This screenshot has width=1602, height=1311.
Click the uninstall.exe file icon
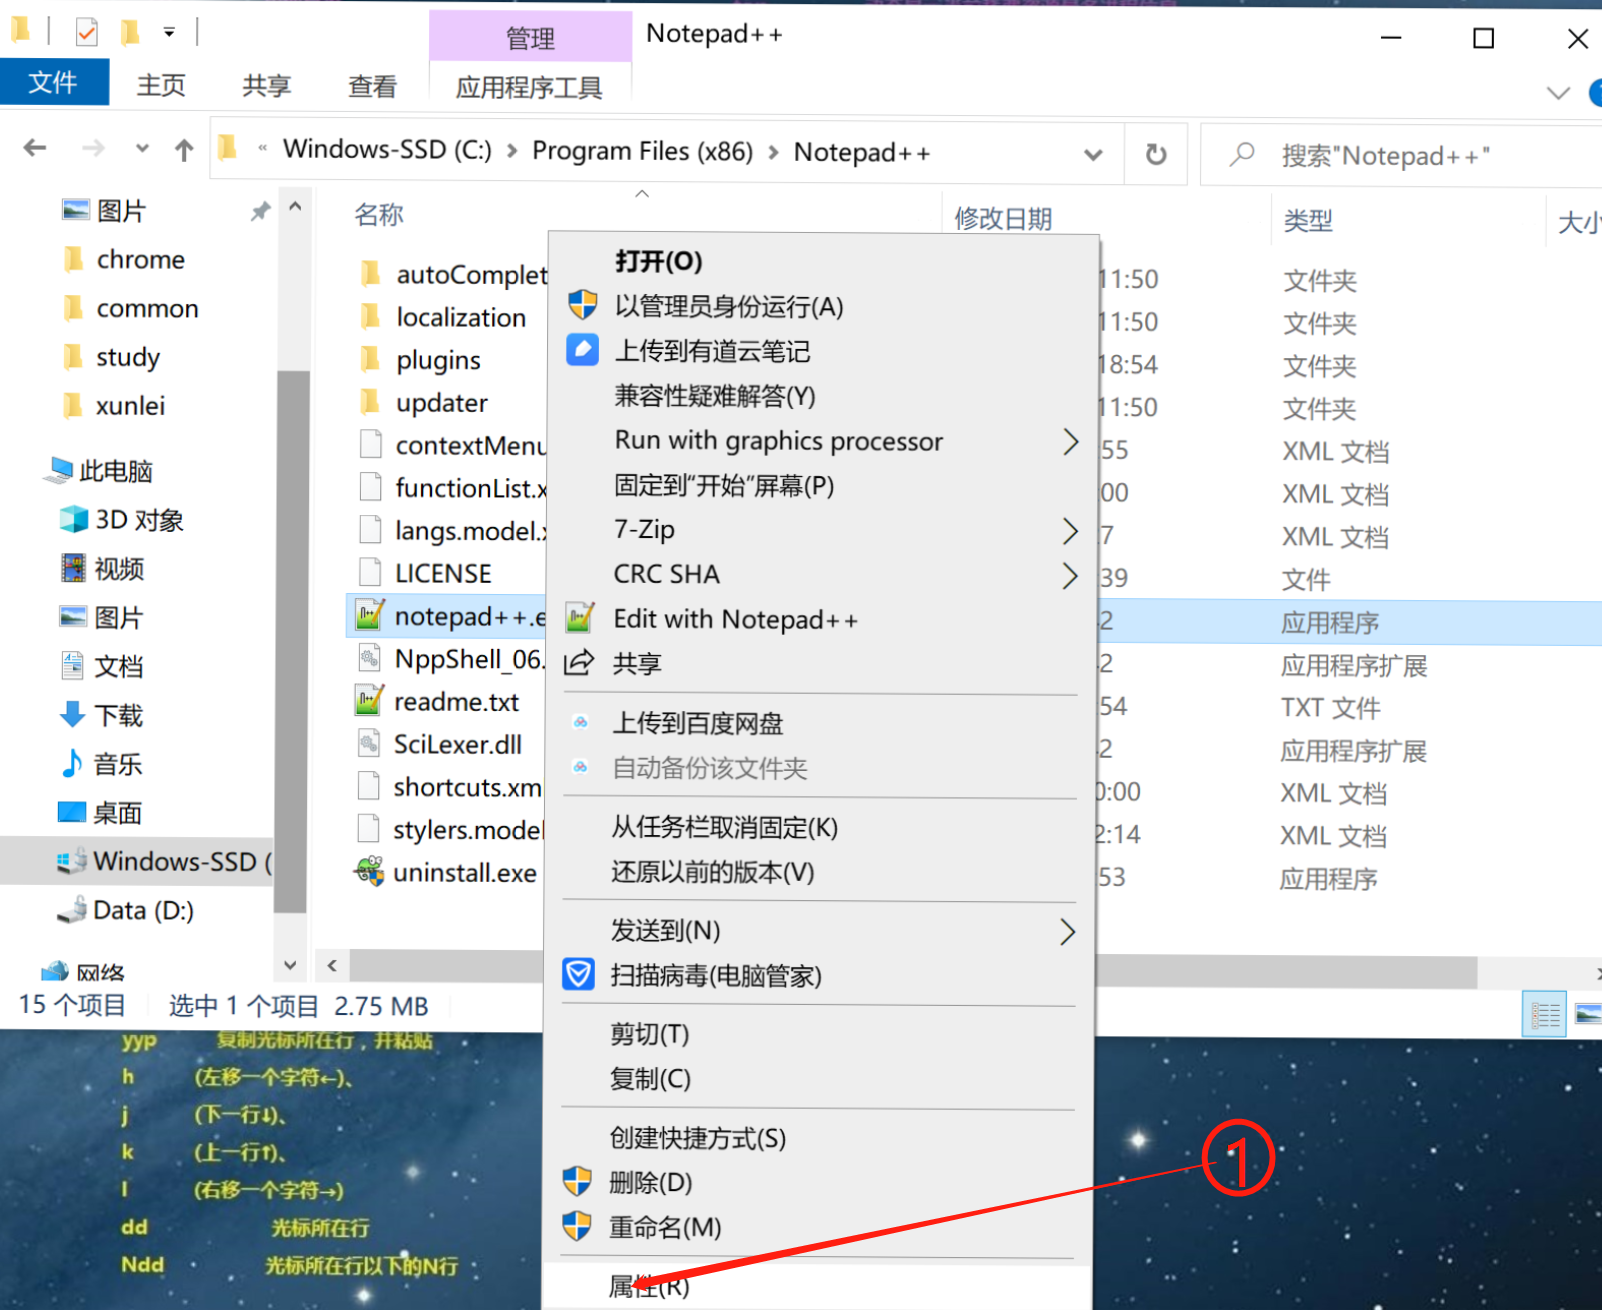(x=369, y=872)
